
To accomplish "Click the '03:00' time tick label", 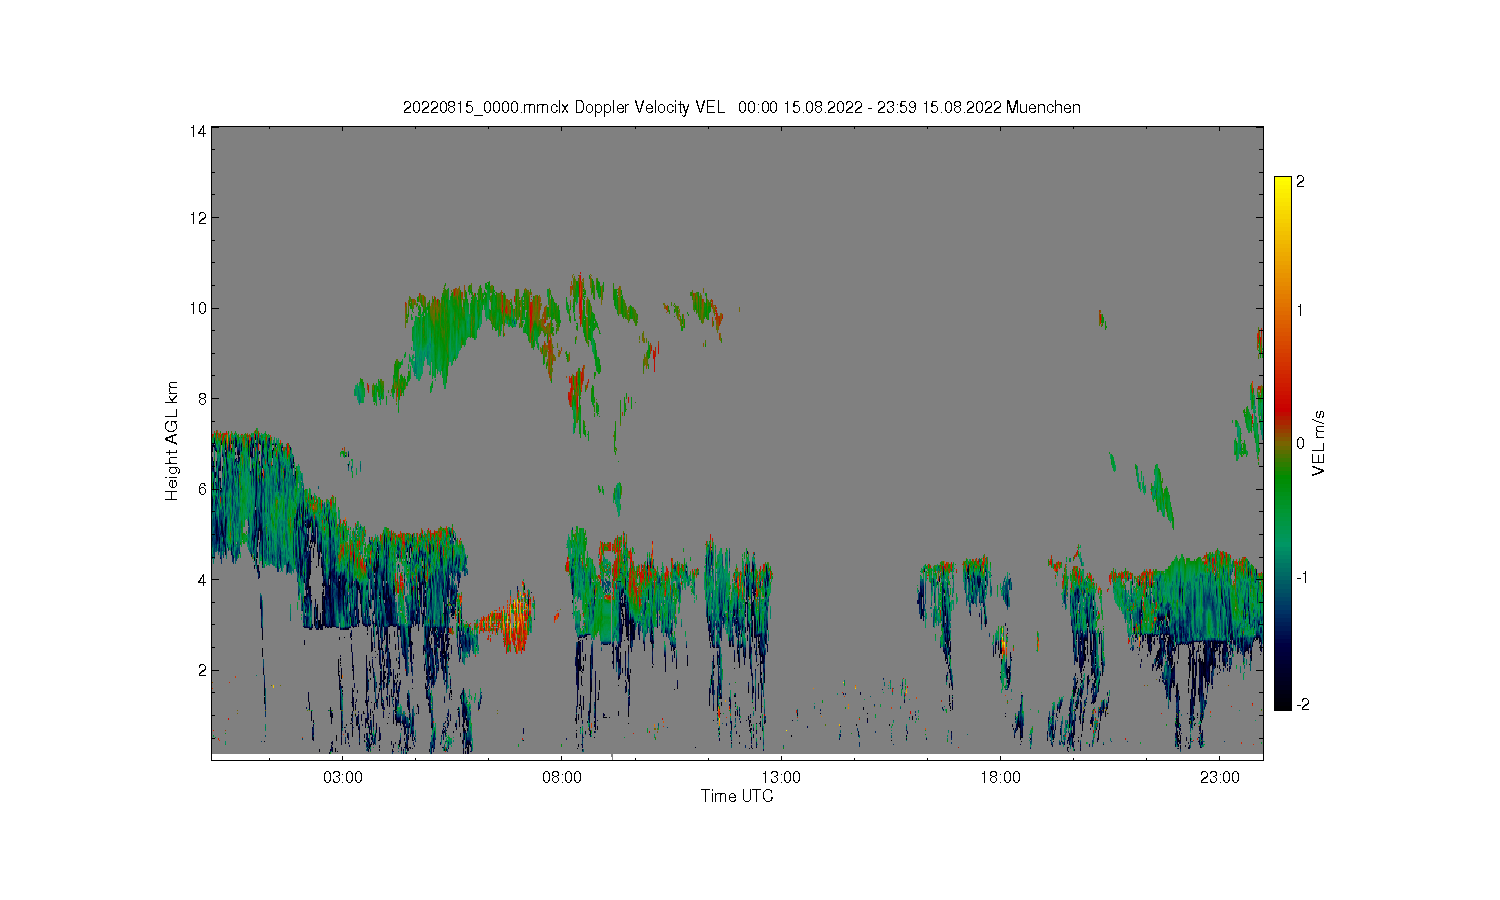I will pyautogui.click(x=343, y=778).
